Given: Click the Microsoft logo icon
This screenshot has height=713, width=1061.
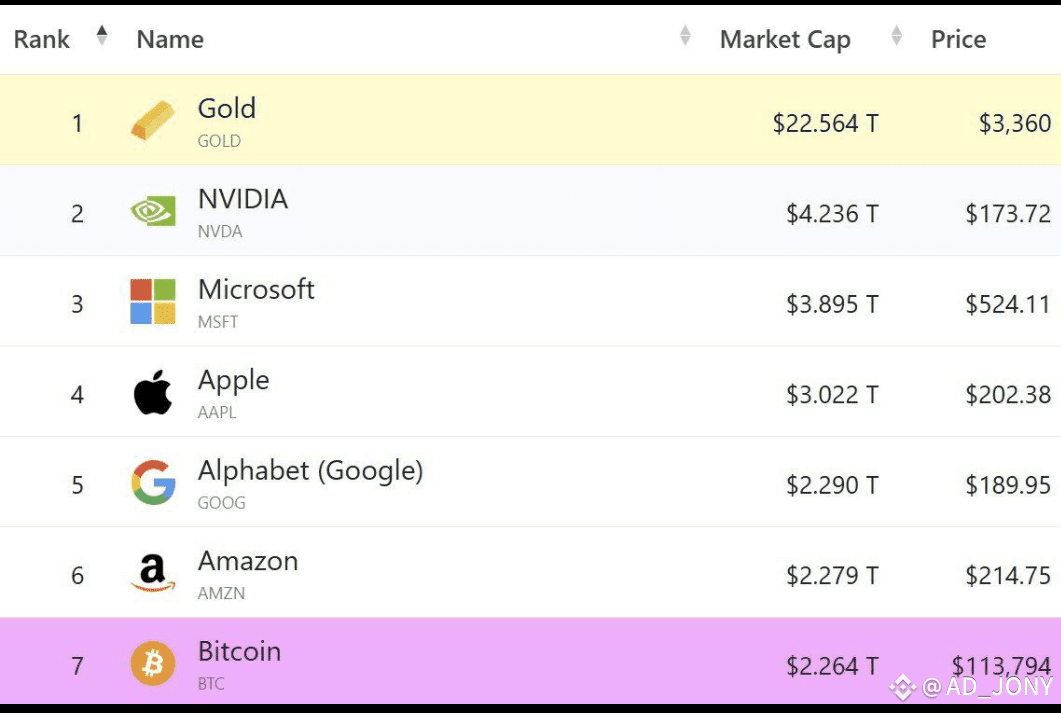Looking at the screenshot, I should 153,302.
